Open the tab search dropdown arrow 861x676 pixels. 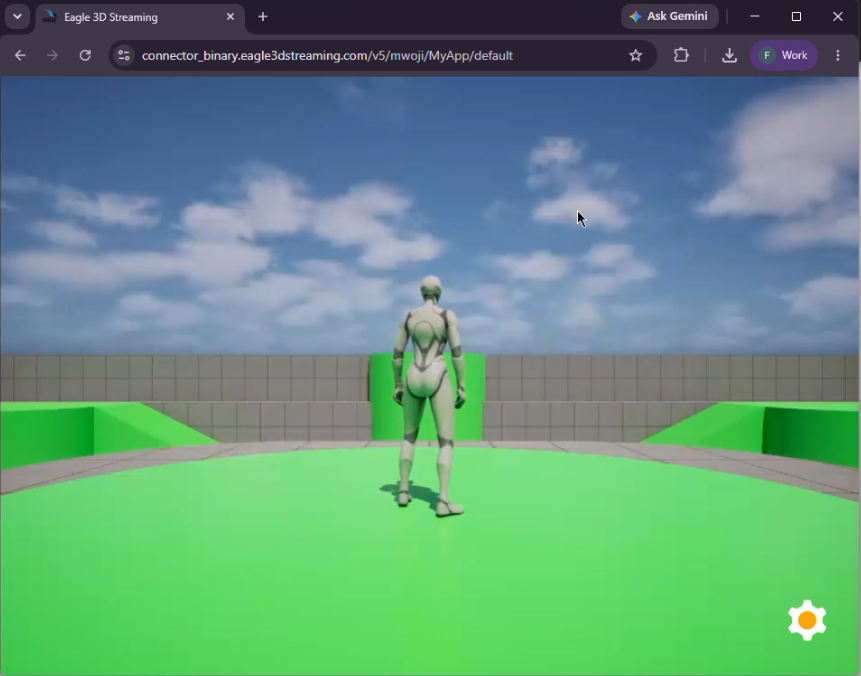pos(17,16)
